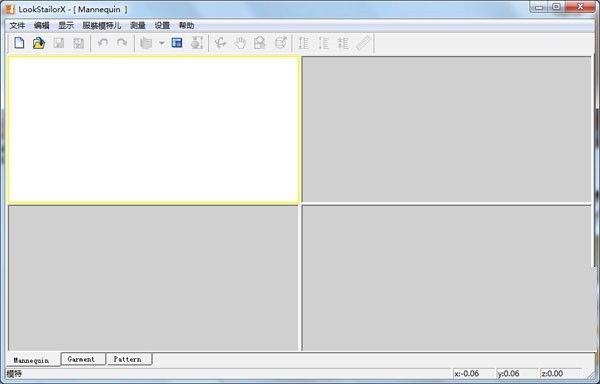Open a file using folder icon
This screenshot has height=384, width=600.
click(x=39, y=43)
